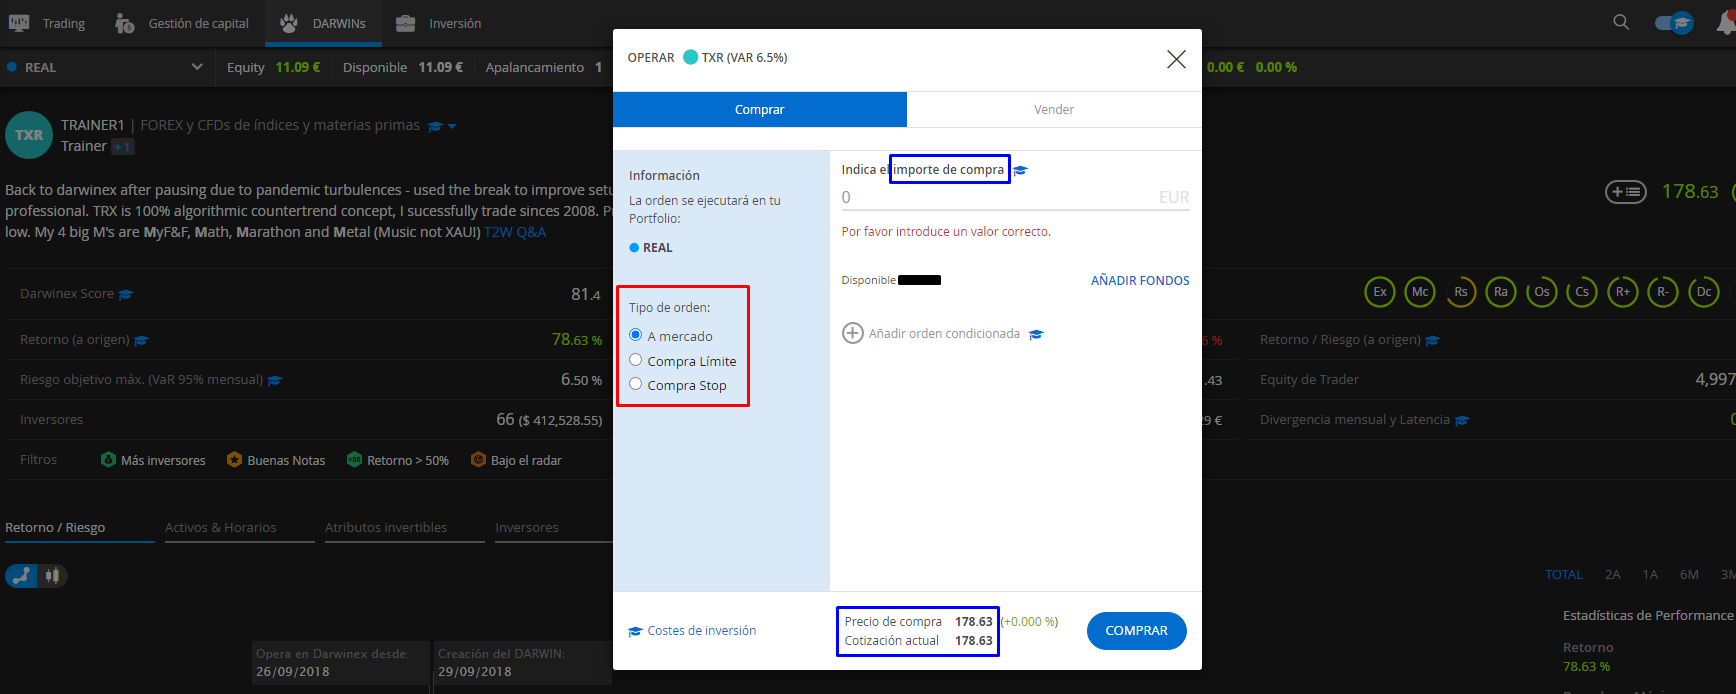Open Gestión de capital menu
Image resolution: width=1736 pixels, height=694 pixels.
click(182, 23)
